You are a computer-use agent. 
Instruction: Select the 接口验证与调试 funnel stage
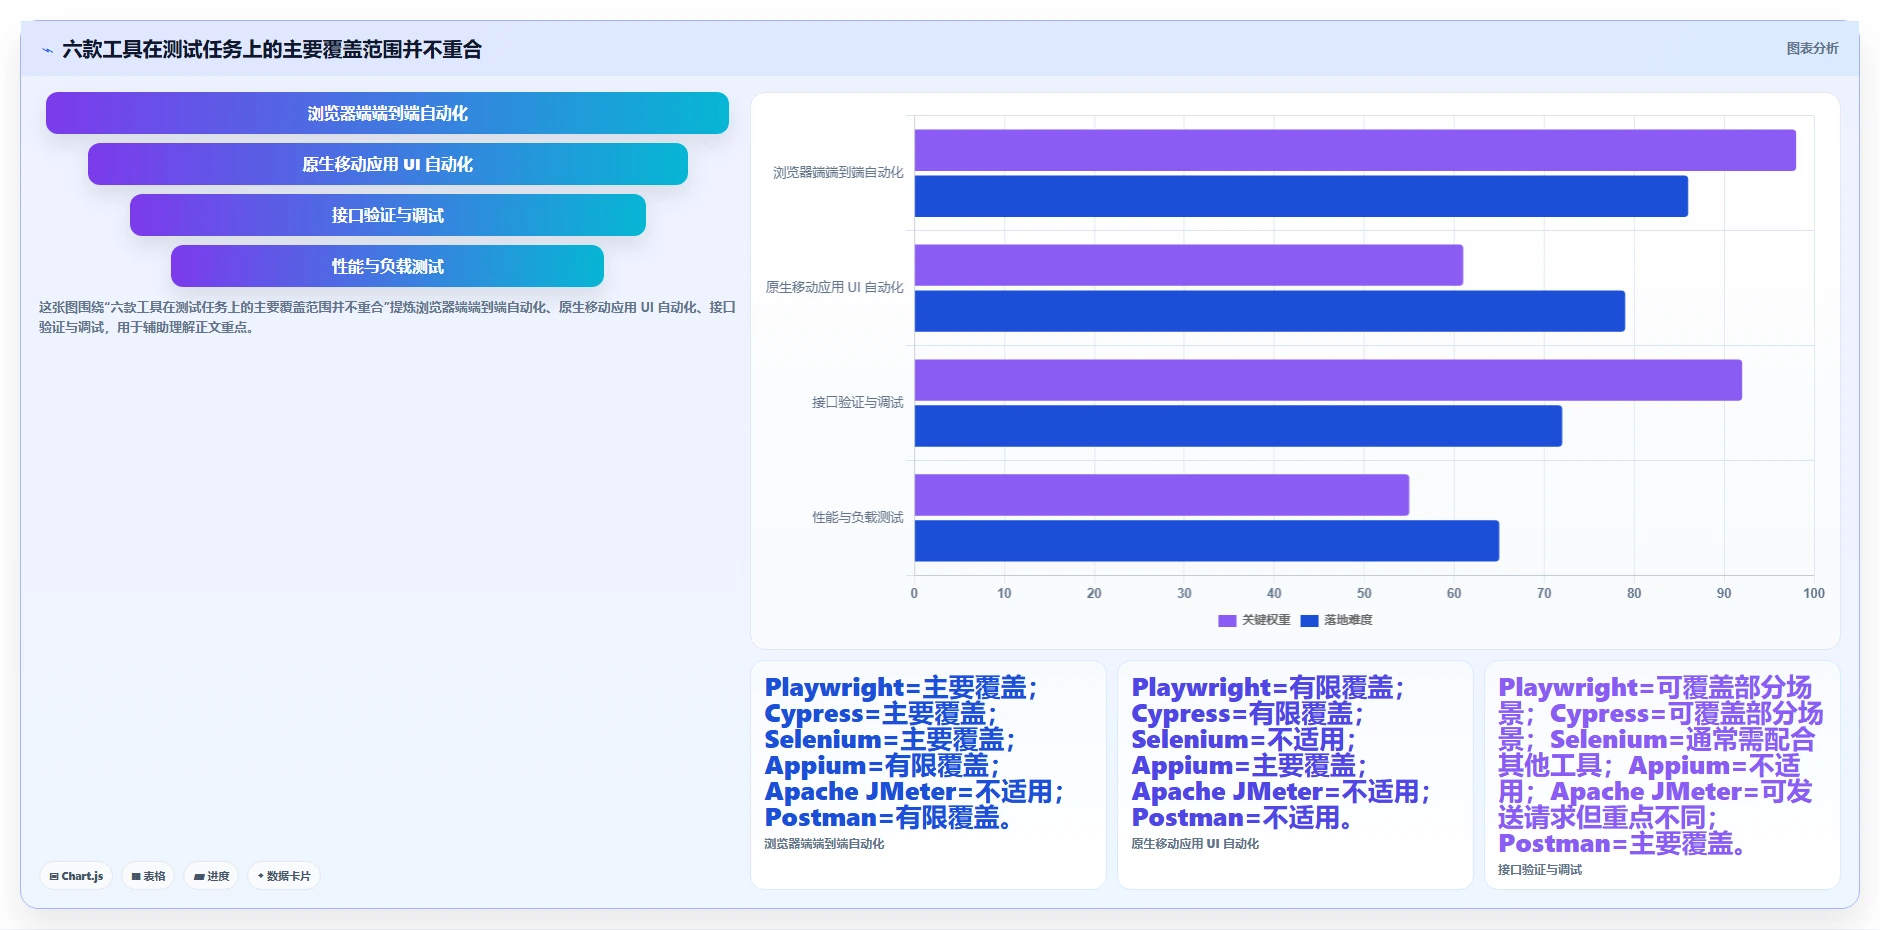tap(387, 215)
